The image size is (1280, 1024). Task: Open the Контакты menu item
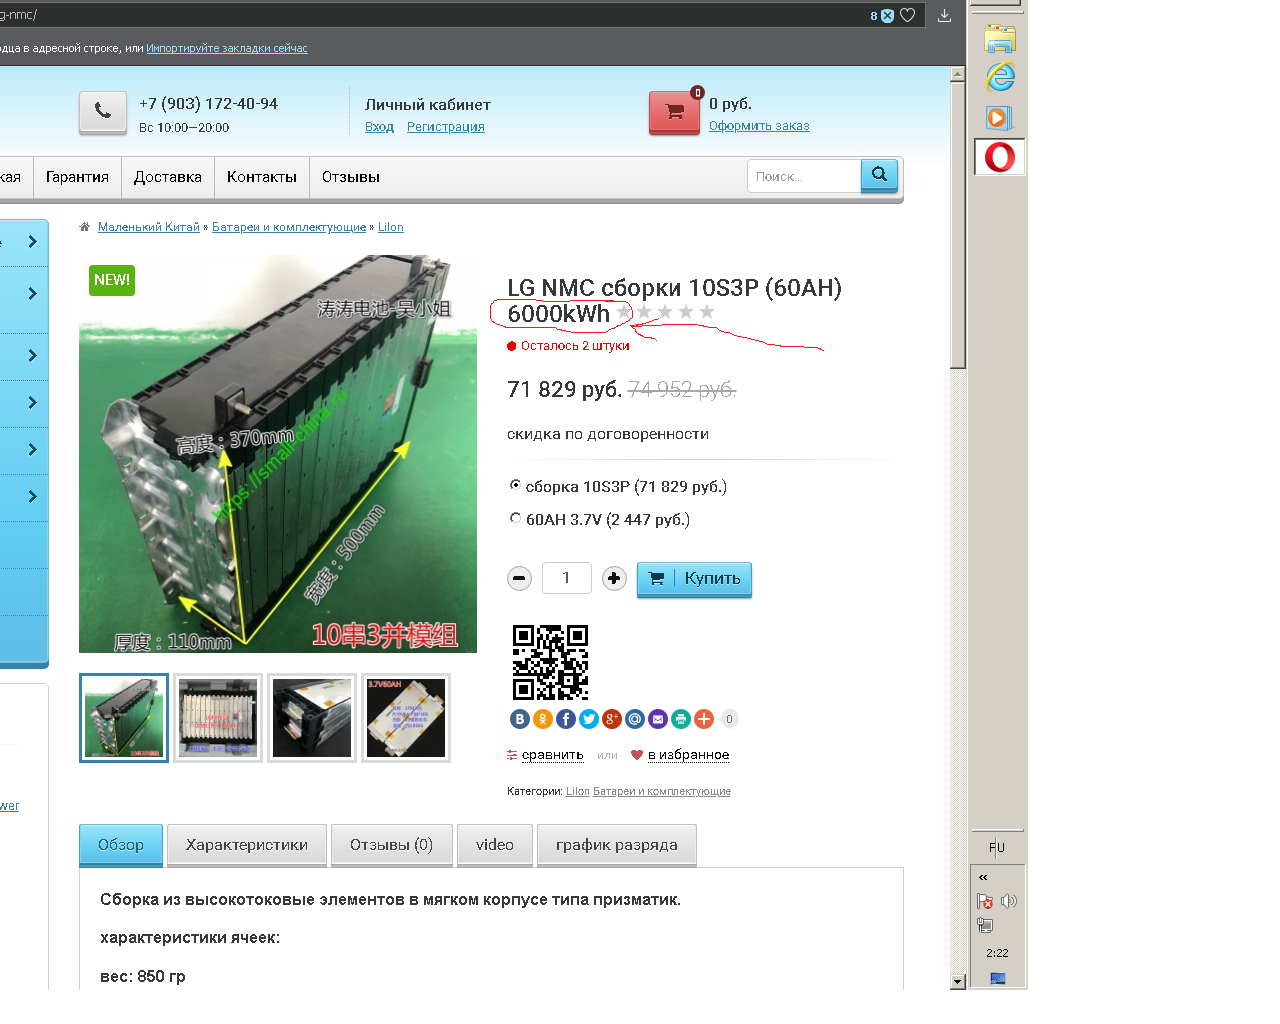262,177
